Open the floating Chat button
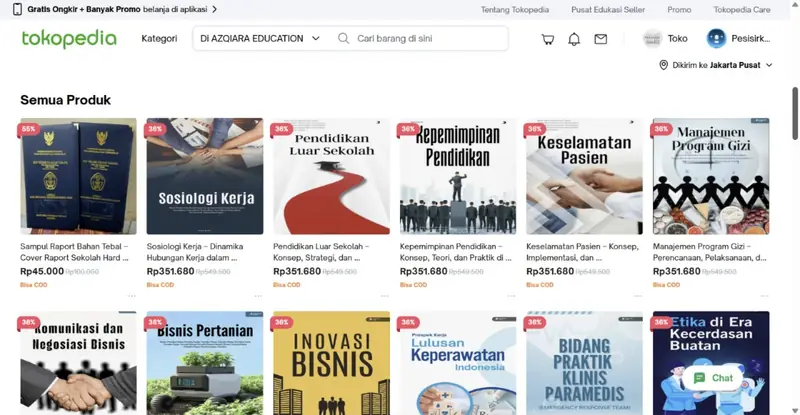The width and height of the screenshot is (800, 415). pos(713,378)
